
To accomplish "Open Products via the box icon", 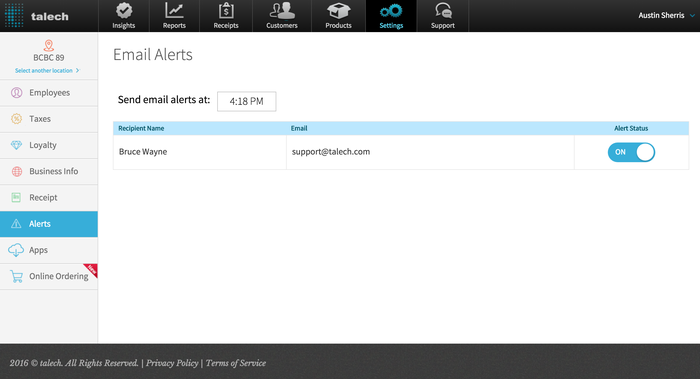I will click(x=338, y=10).
